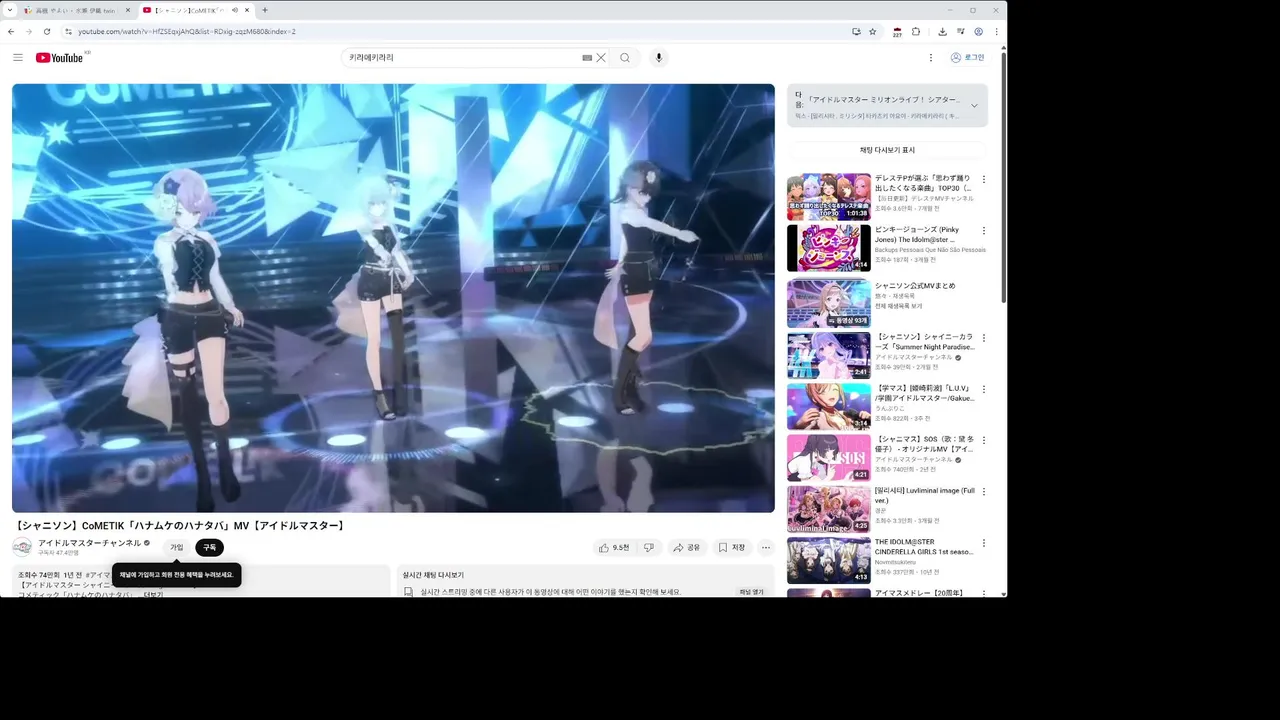This screenshot has width=1280, height=720.
Task: Click the 저장 save button
Action: click(x=732, y=547)
